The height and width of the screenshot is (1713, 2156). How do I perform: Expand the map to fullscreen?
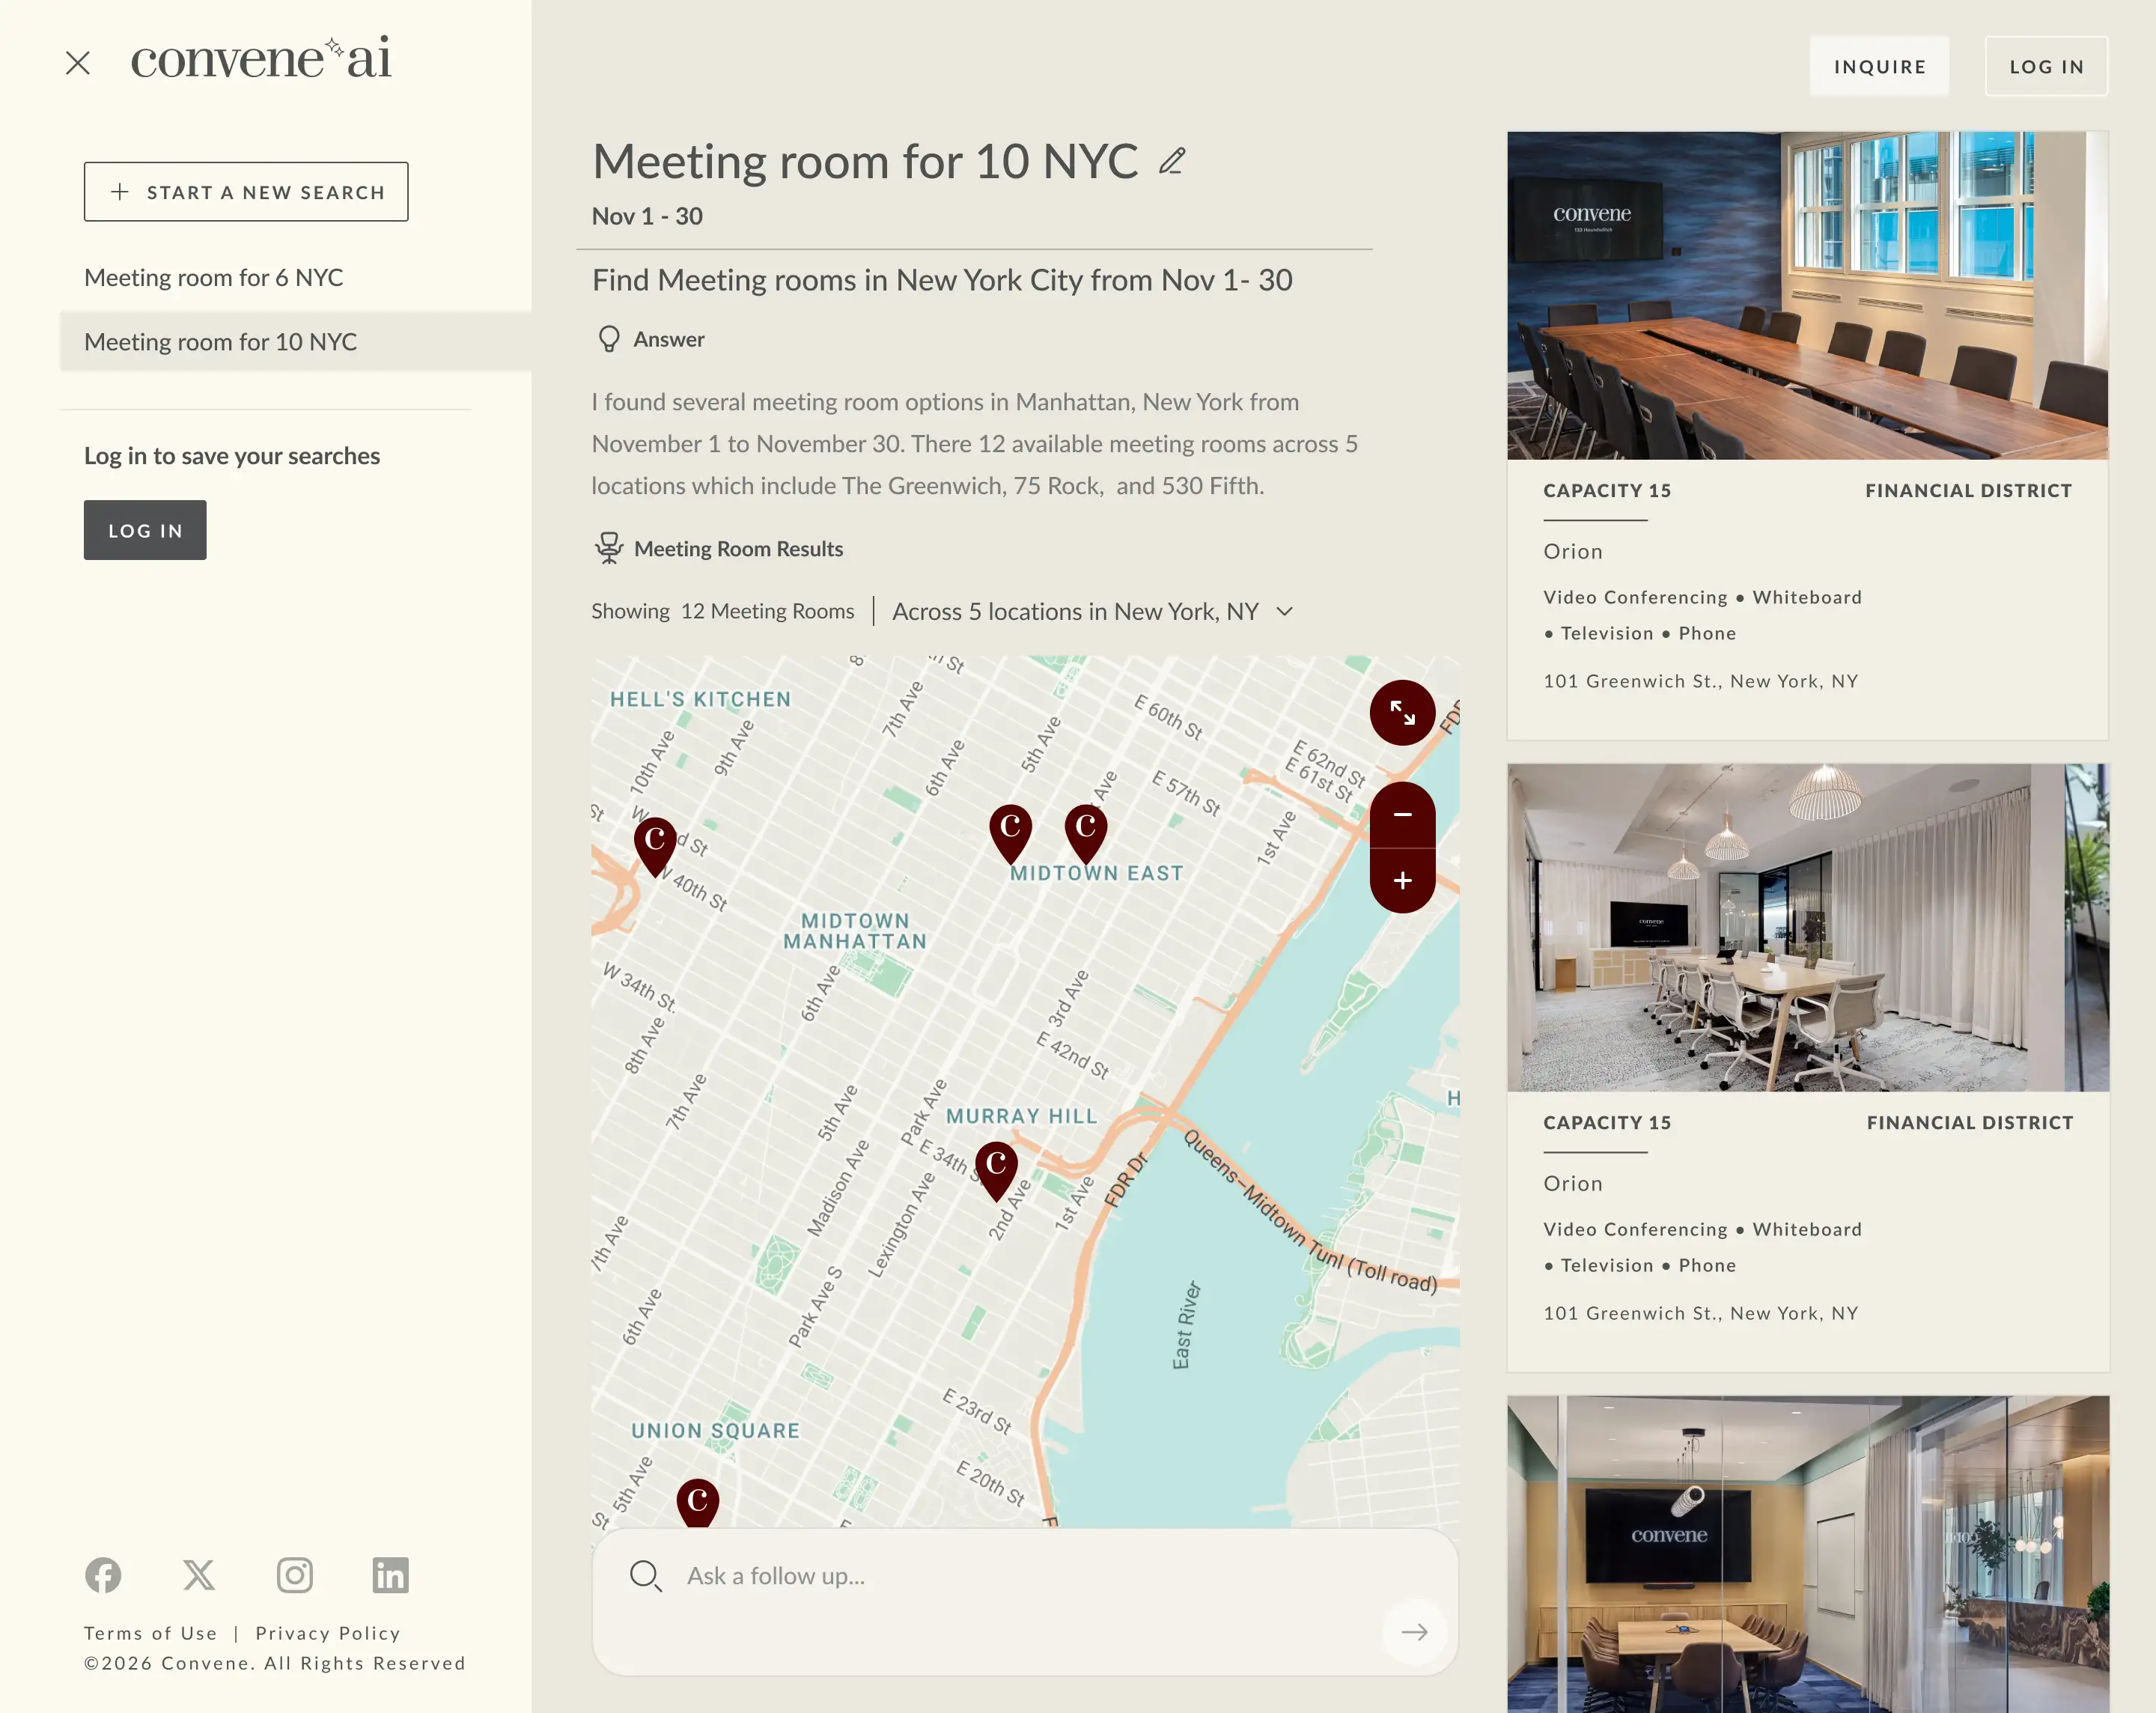tap(1402, 713)
